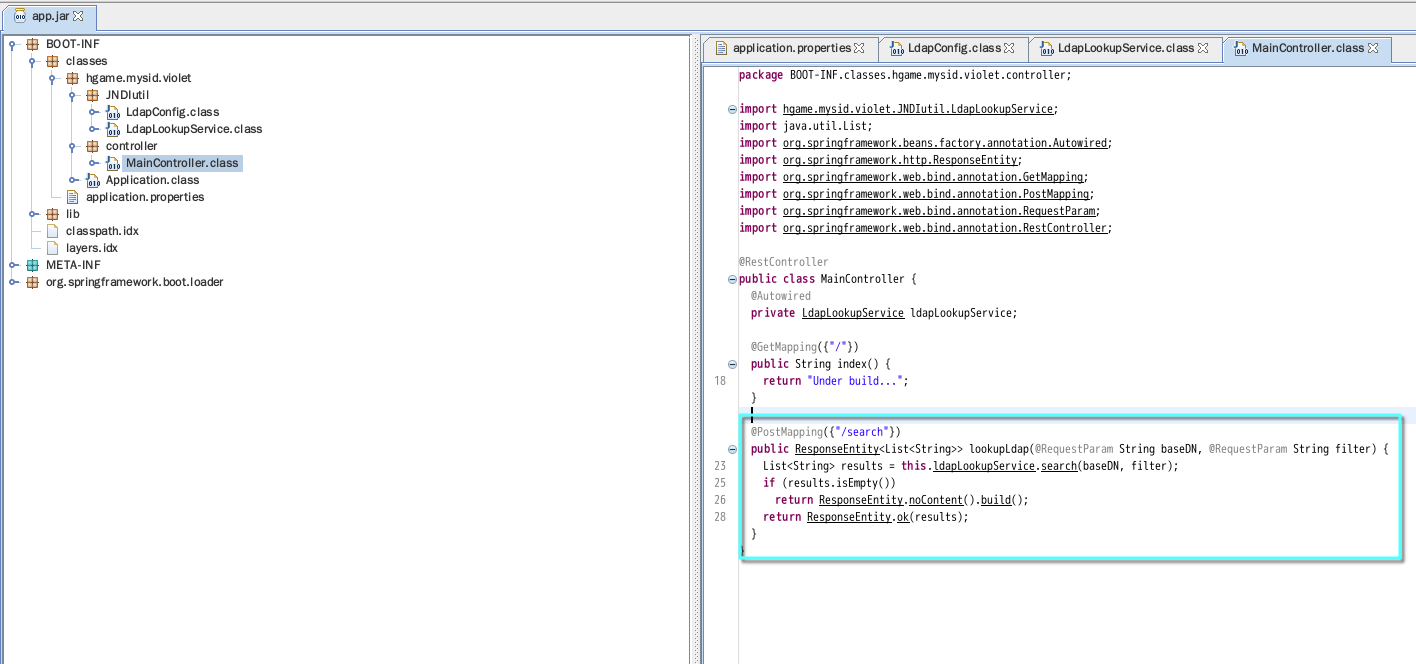Fold the index() method
This screenshot has height=664, width=1416.
(732, 364)
